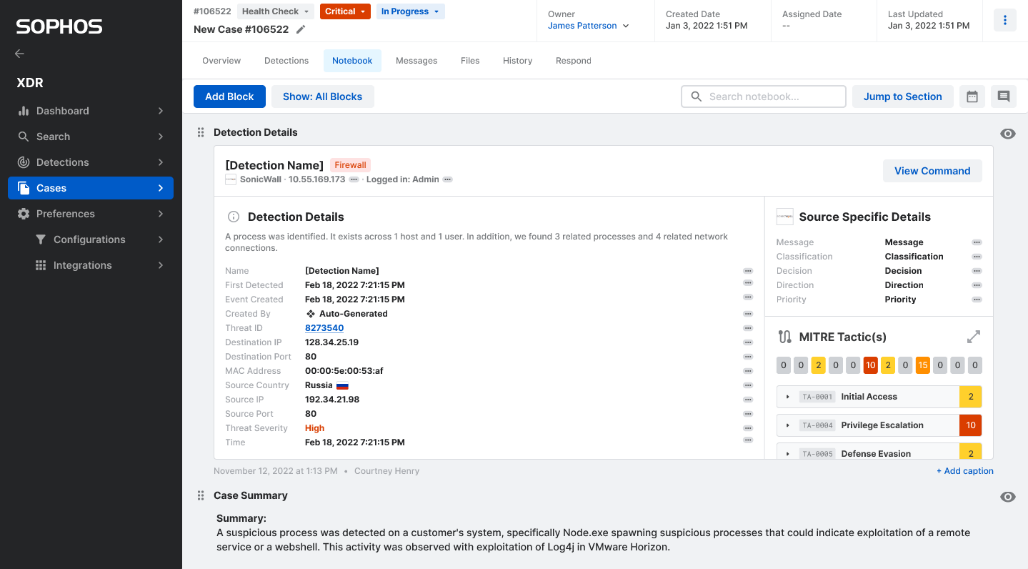
Task: Click the first yellow MITRE count box 2
Action: 818,365
